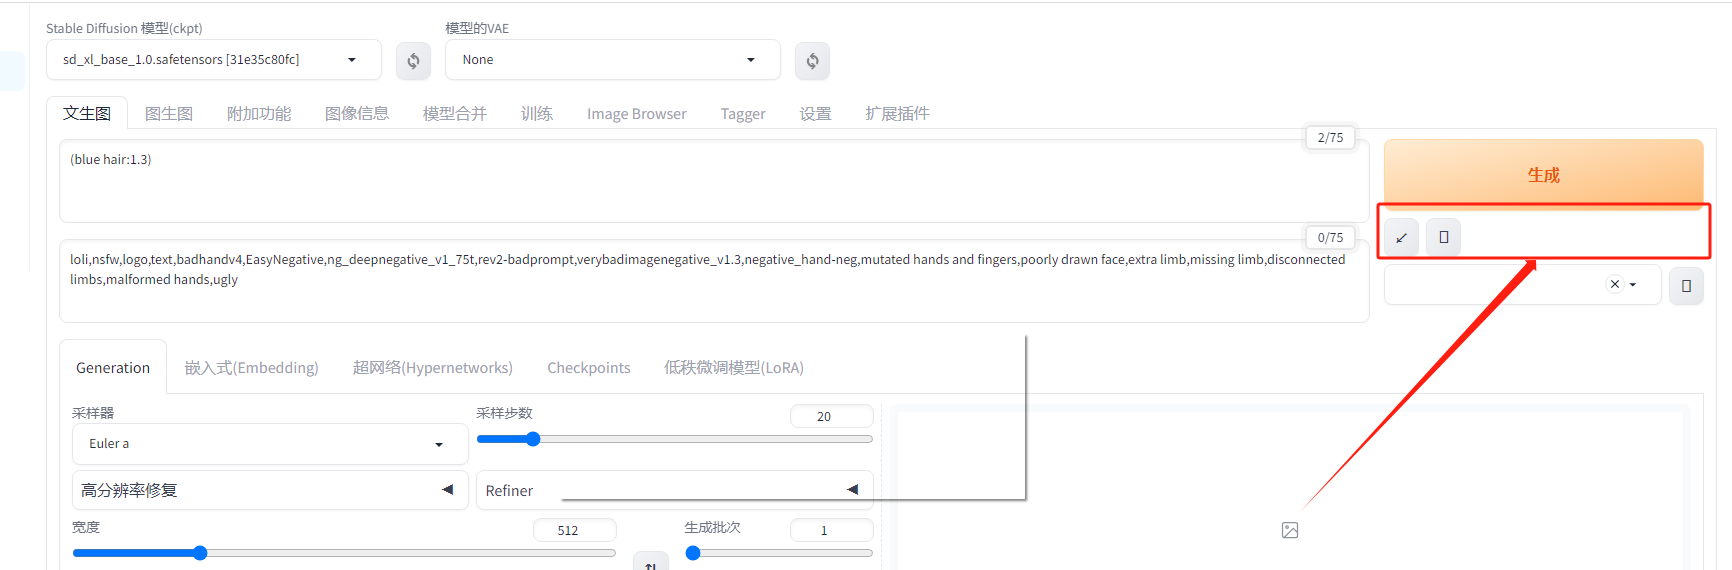Screen dimensions: 1732x570
Task: Click into the negative prompt text area
Action: pyautogui.click(x=714, y=281)
